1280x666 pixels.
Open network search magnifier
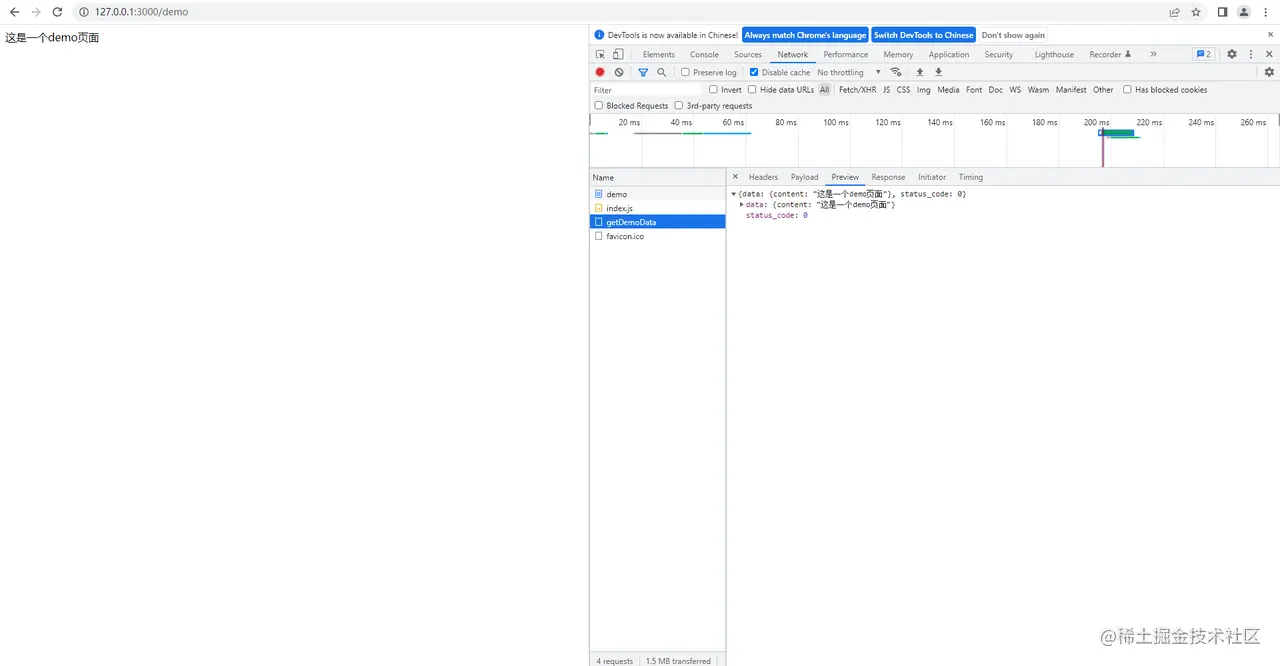(x=661, y=72)
